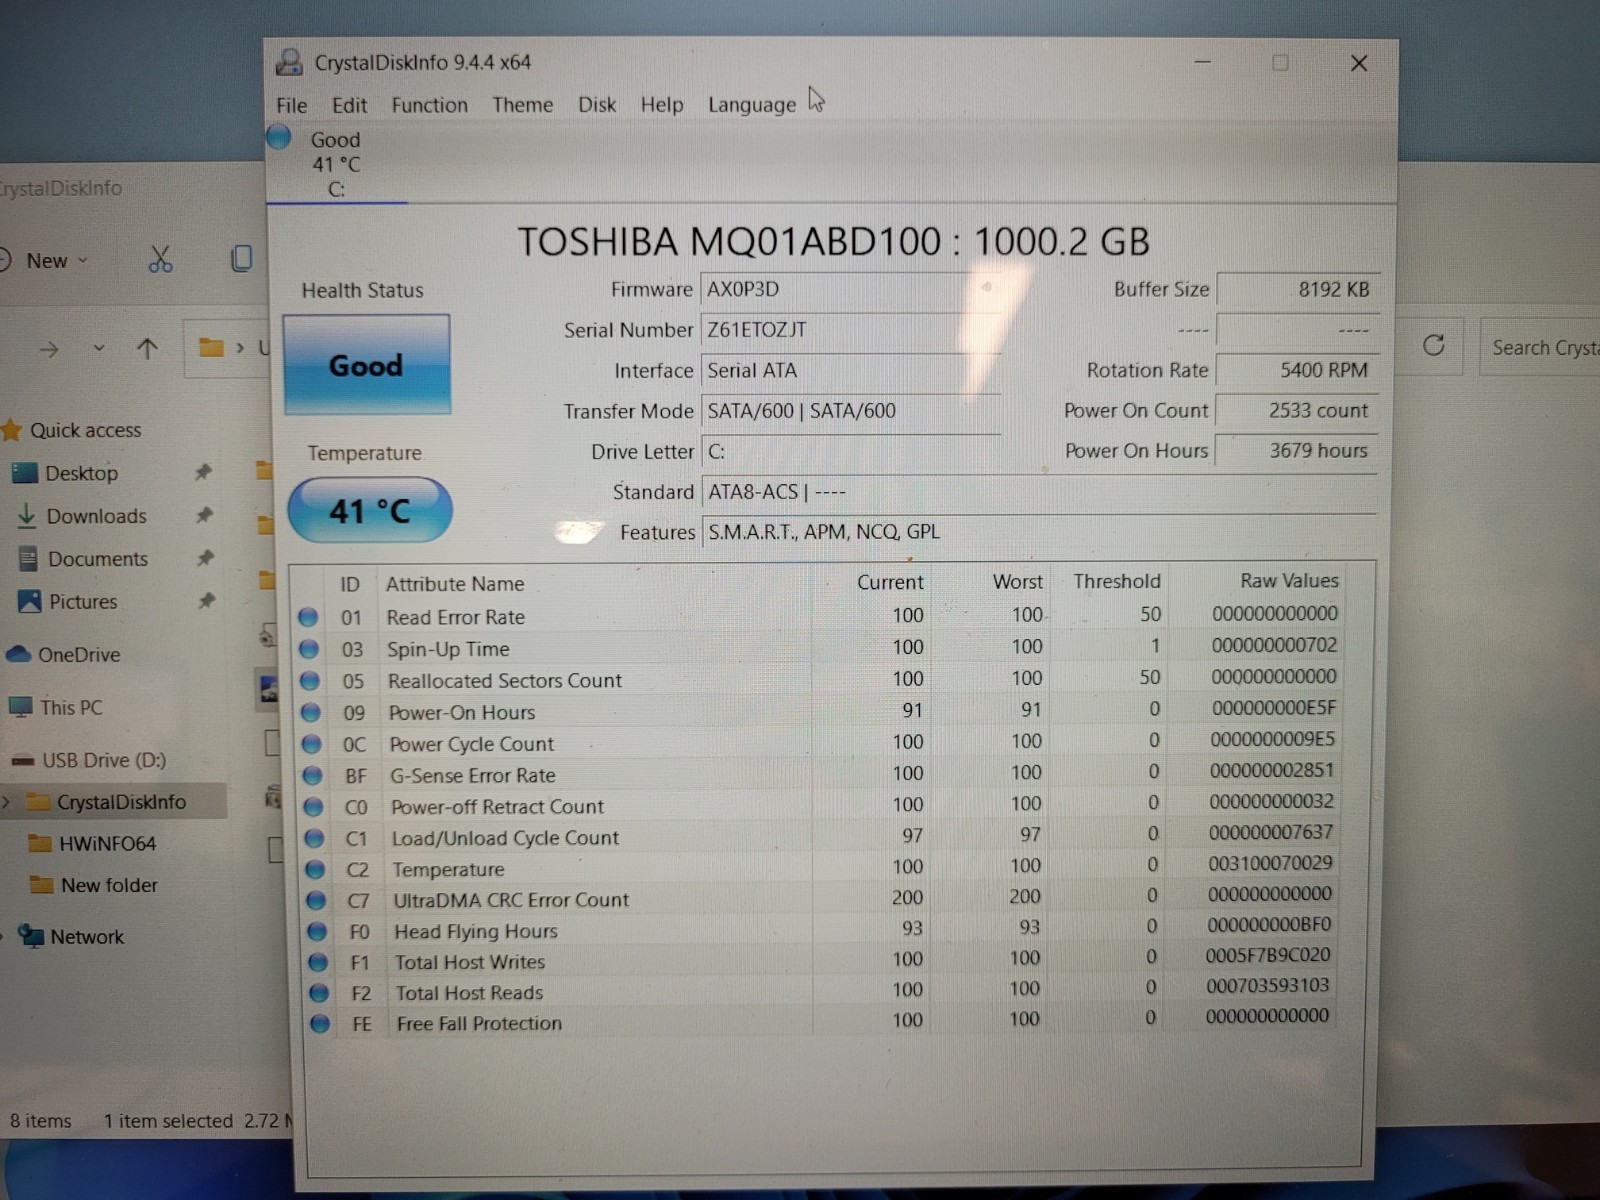Click the CrystalDiskInfo title bar app icon
This screenshot has height=1200, width=1600.
tap(289, 62)
